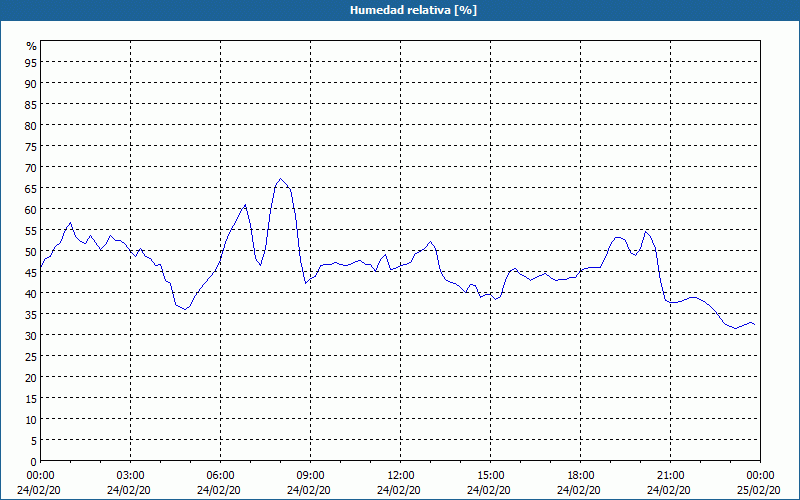Click the 06:00 time label

(220, 476)
